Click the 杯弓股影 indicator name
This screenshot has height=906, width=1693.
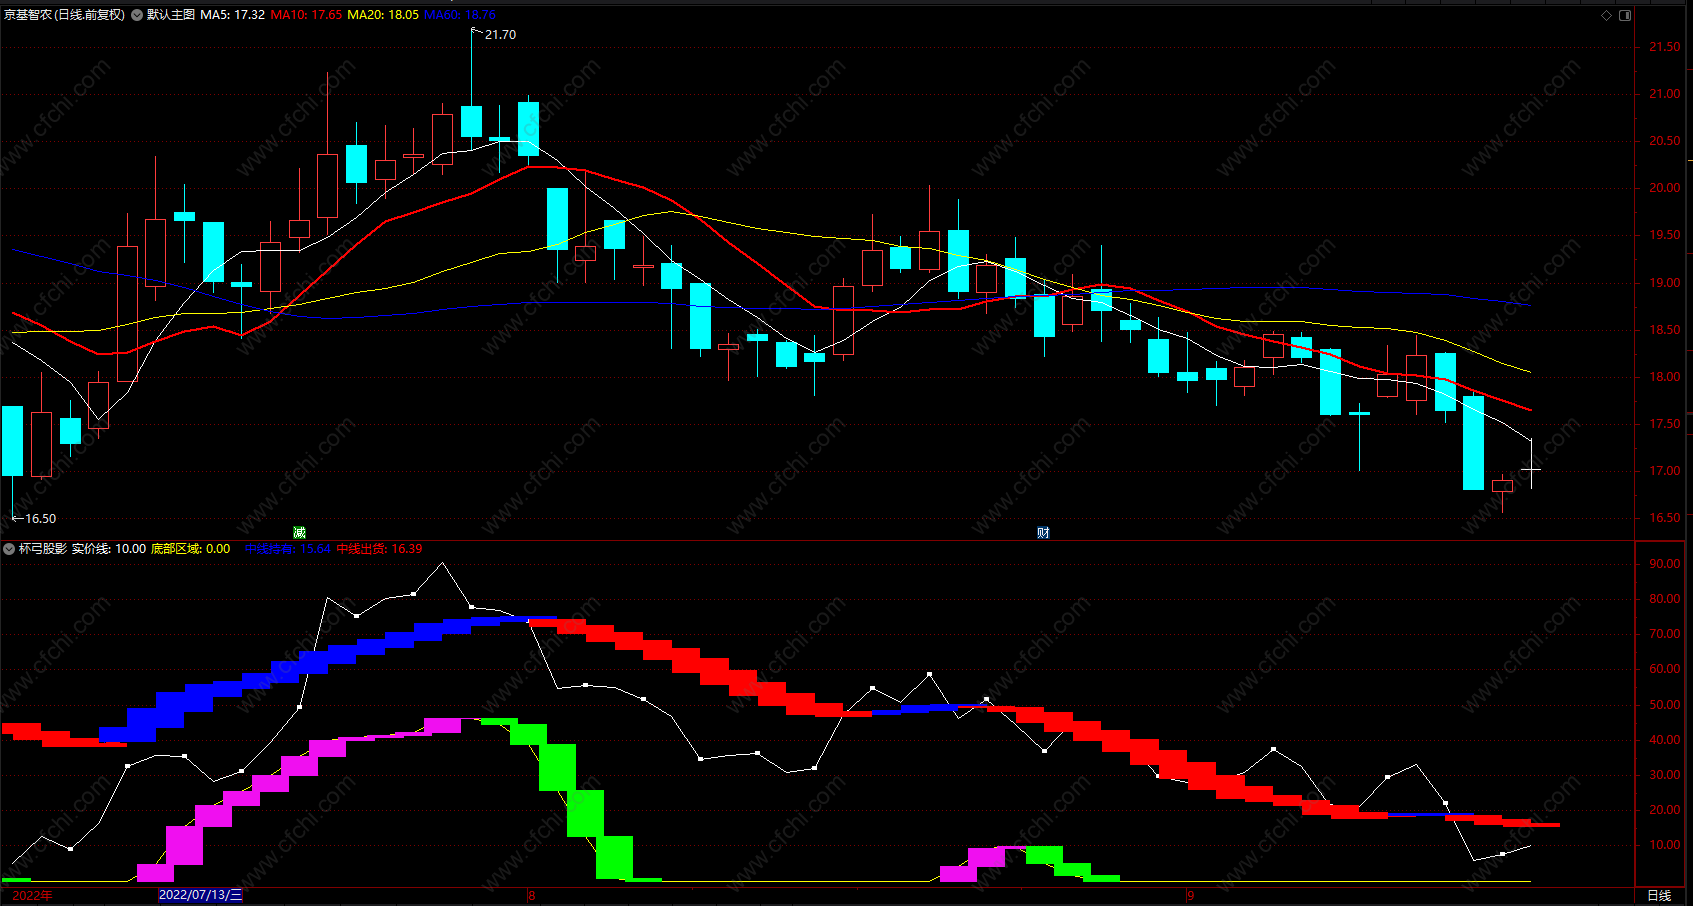click(43, 549)
